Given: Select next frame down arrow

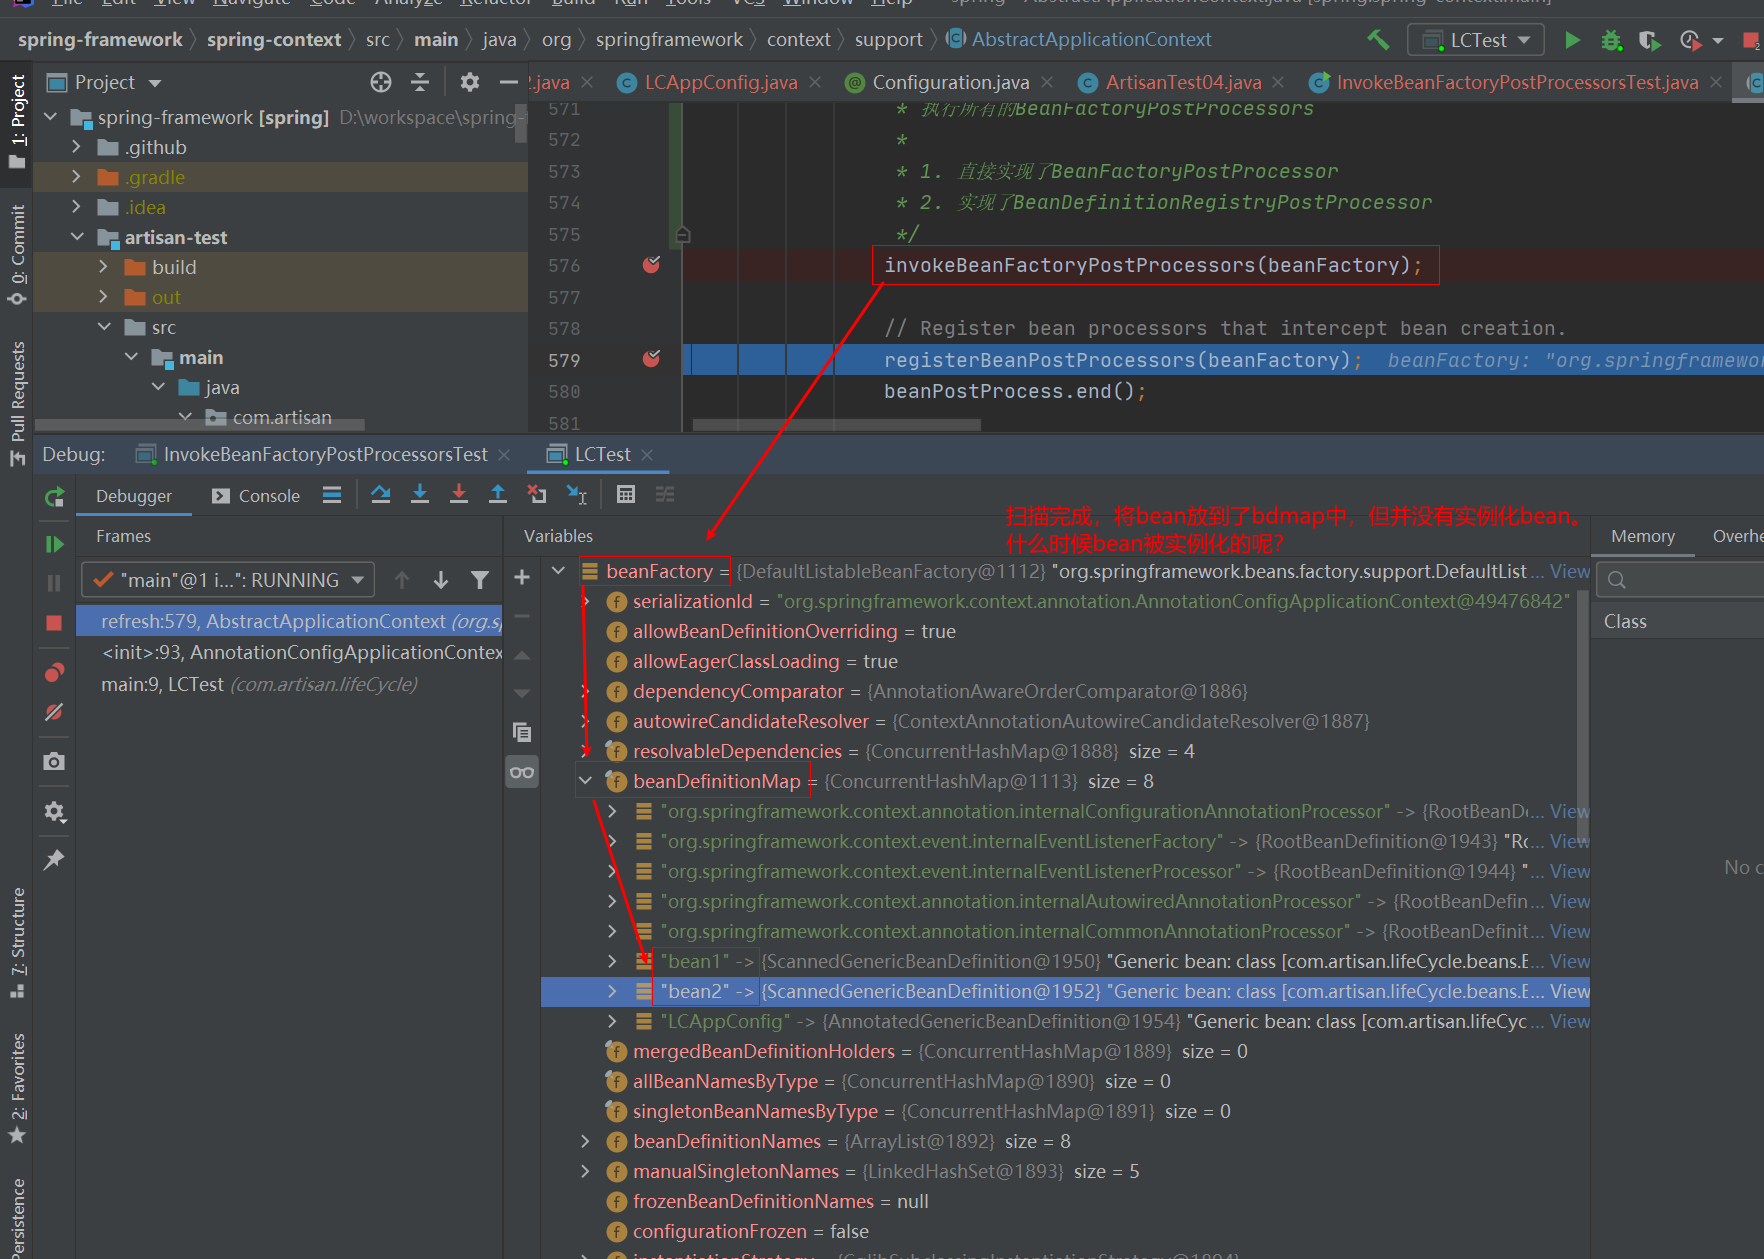Looking at the screenshot, I should pyautogui.click(x=441, y=580).
